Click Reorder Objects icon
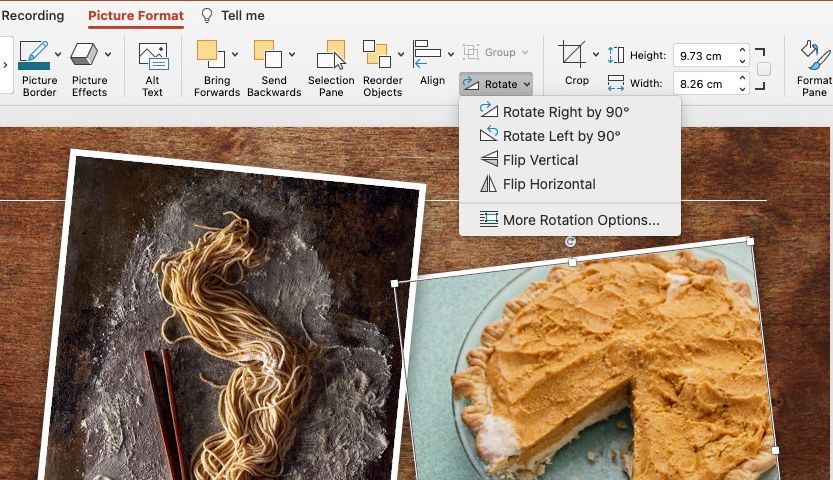The height and width of the screenshot is (480, 833). click(377, 55)
